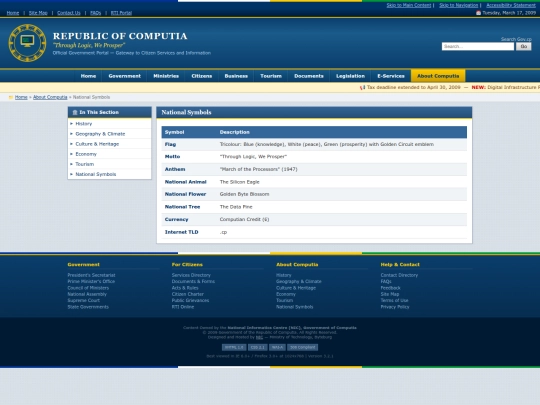The height and width of the screenshot is (405, 540).
Task: Click the building icon in the In This Section header
Action: (75, 112)
